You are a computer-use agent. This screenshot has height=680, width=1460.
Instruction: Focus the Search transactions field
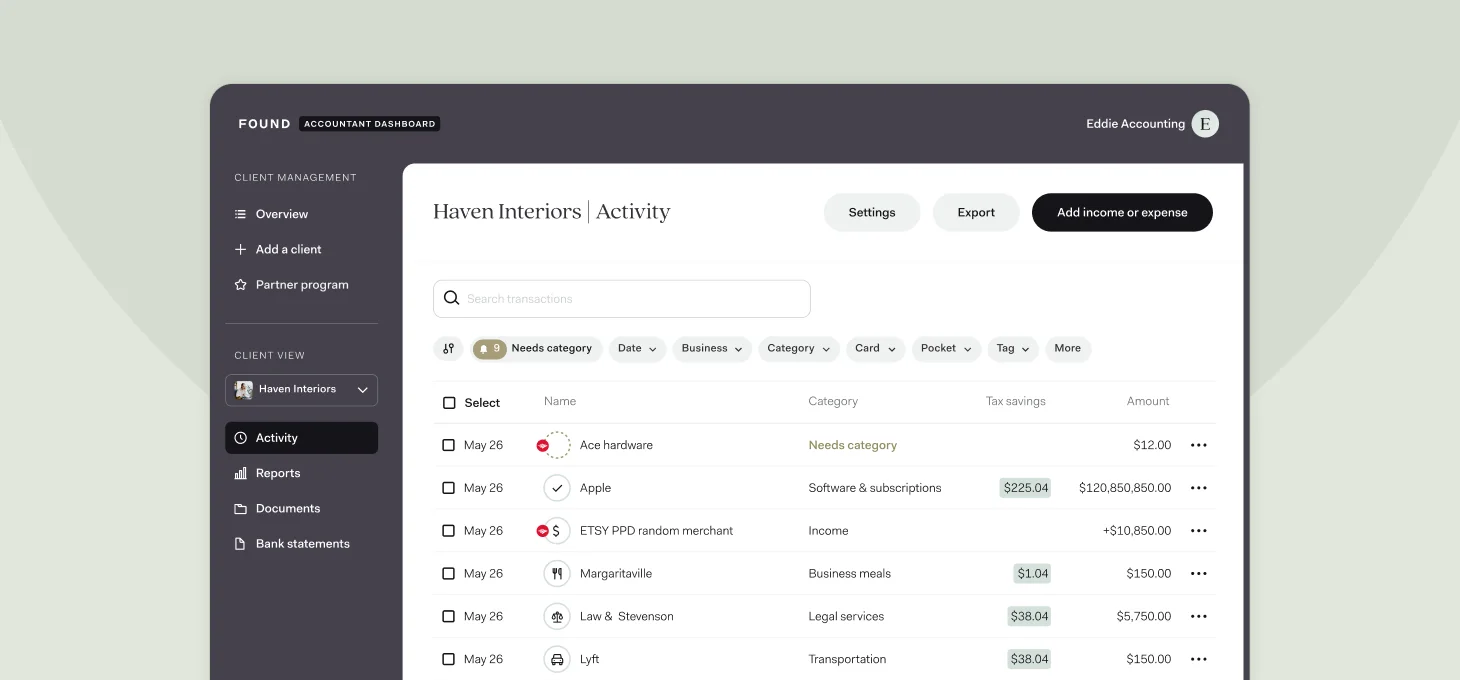click(621, 299)
